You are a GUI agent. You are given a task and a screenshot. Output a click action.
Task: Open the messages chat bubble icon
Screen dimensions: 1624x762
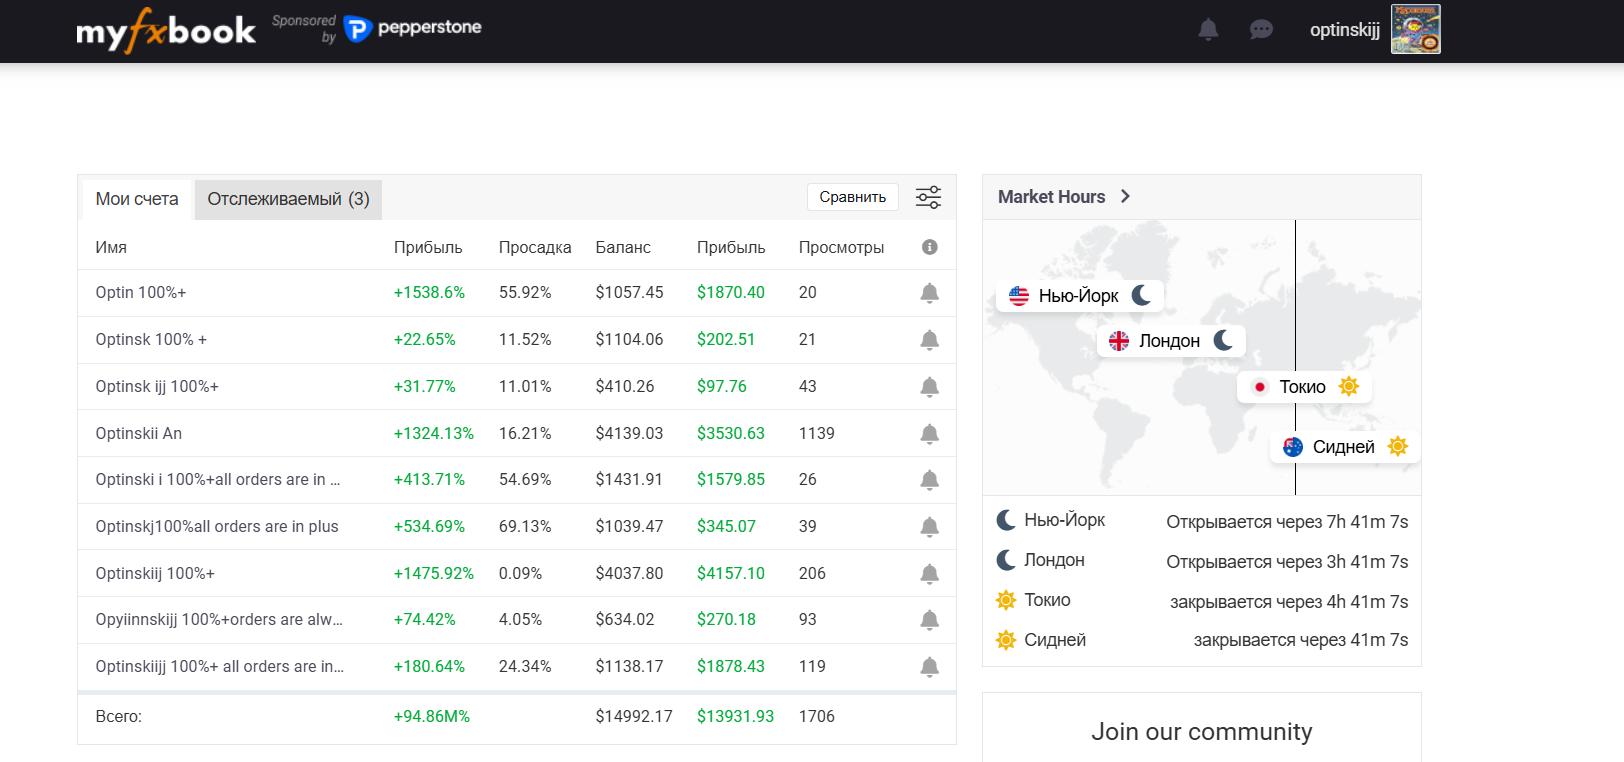click(x=1261, y=30)
